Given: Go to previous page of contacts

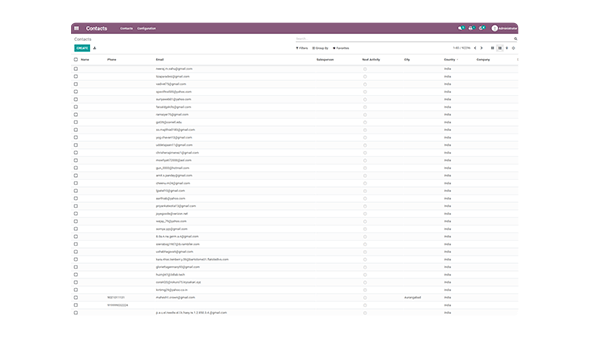Looking at the screenshot, I should pyautogui.click(x=475, y=48).
